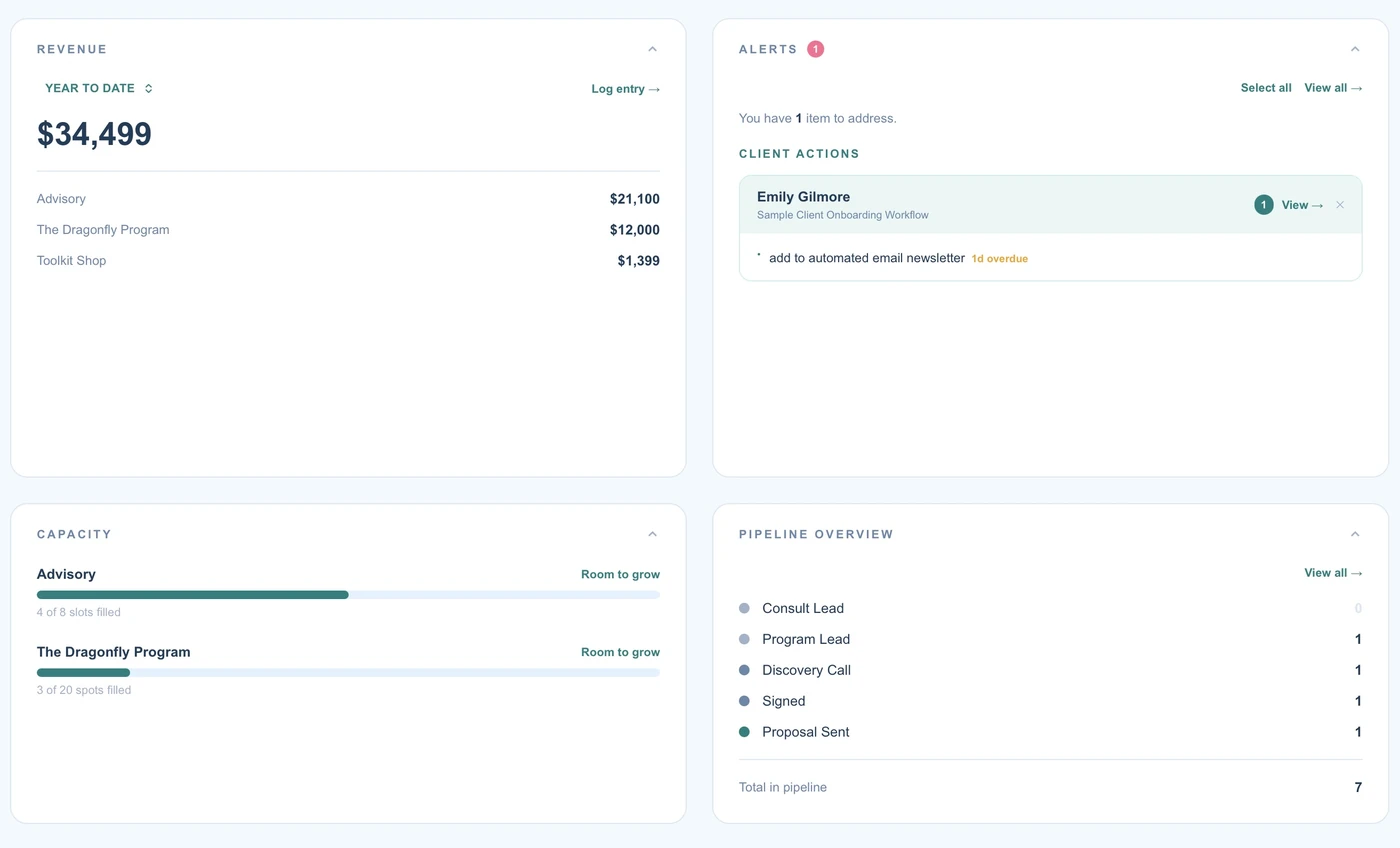Click the green count badge on Emily Gilmore card

click(1264, 205)
